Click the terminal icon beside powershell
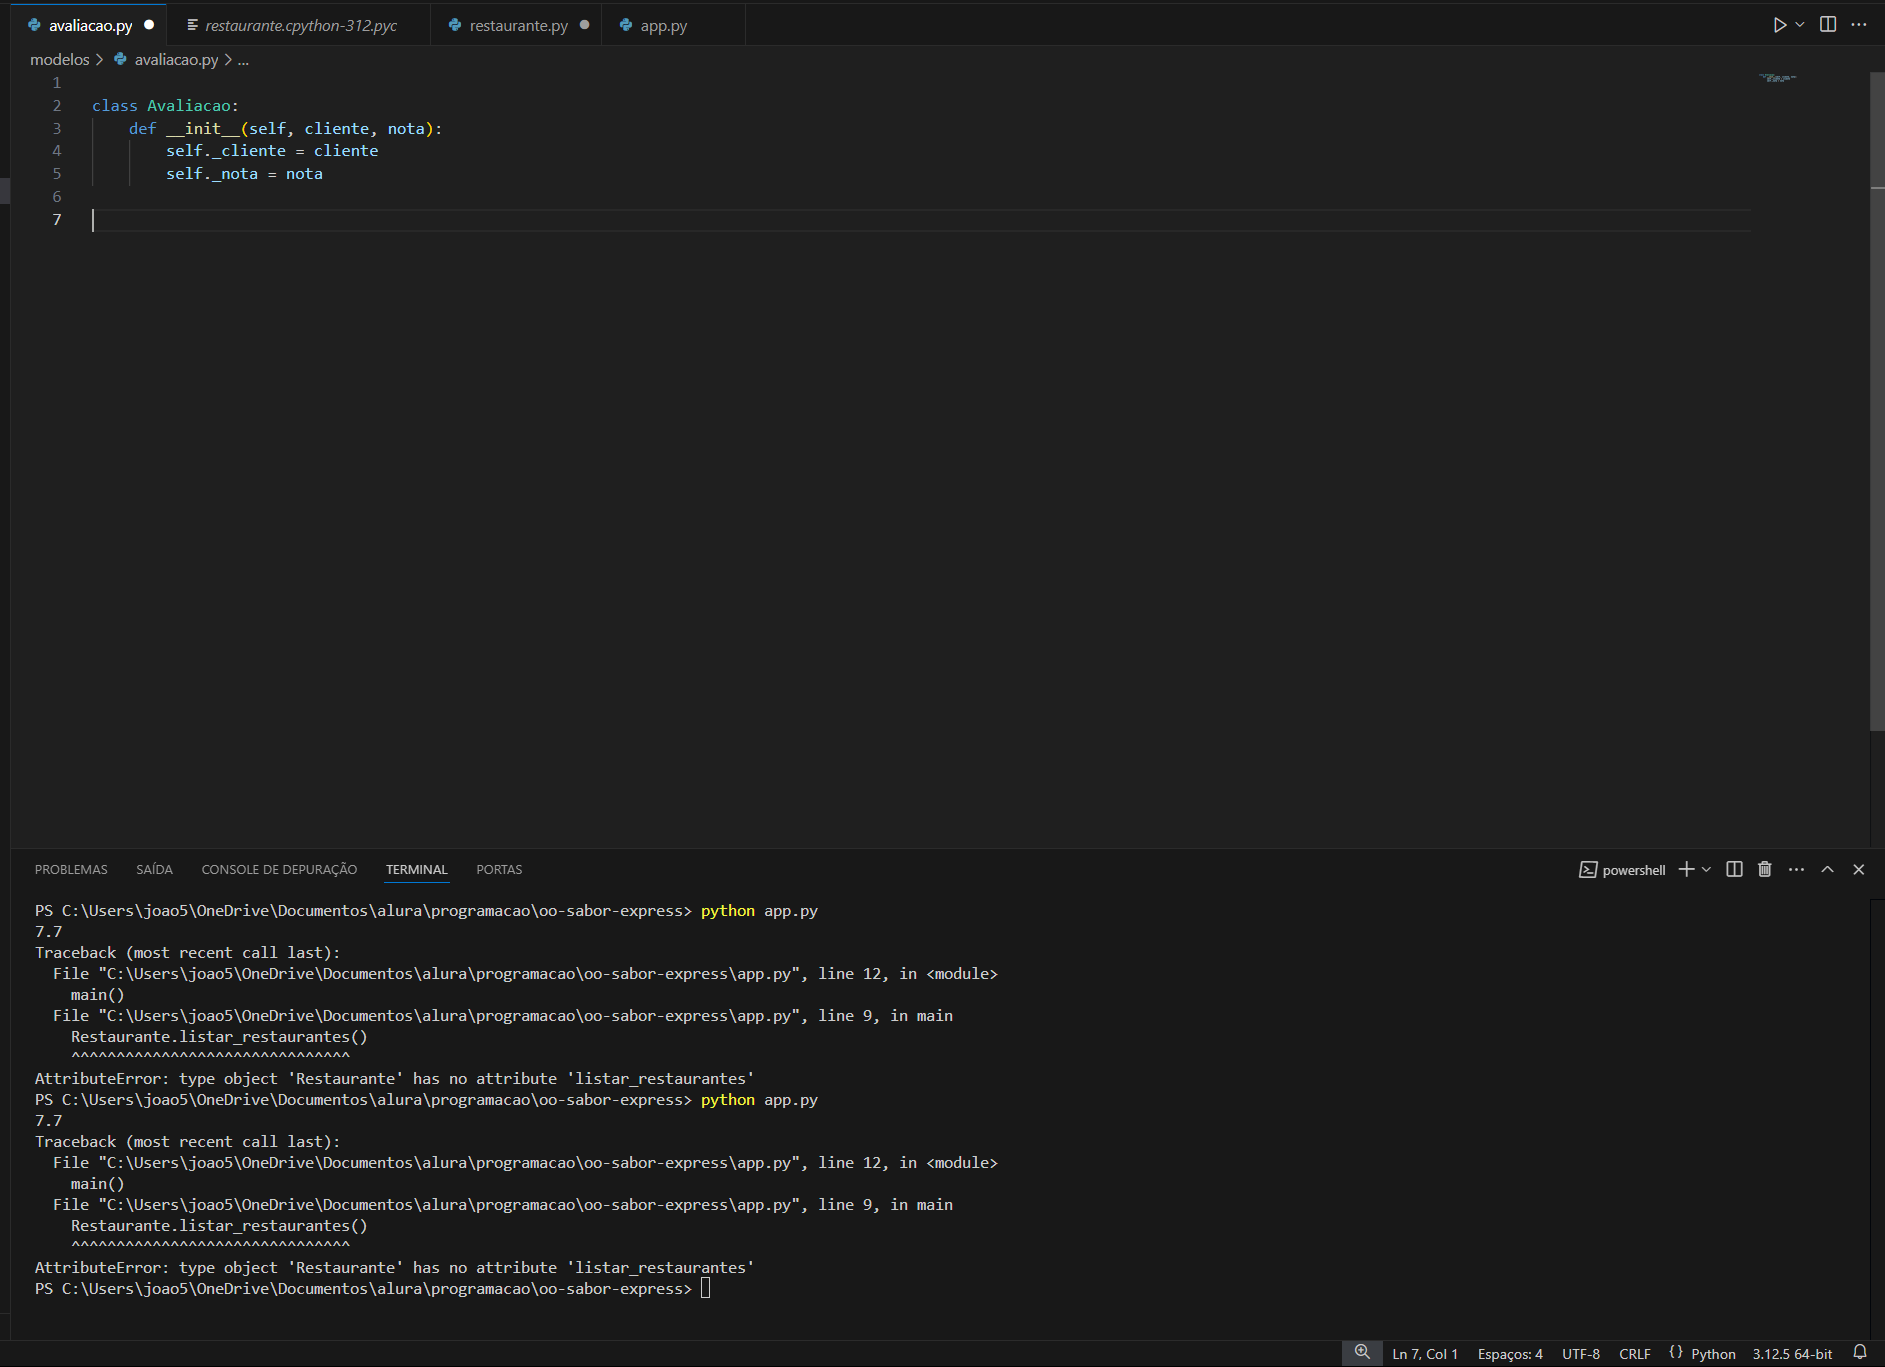The height and width of the screenshot is (1367, 1885). 1588,870
